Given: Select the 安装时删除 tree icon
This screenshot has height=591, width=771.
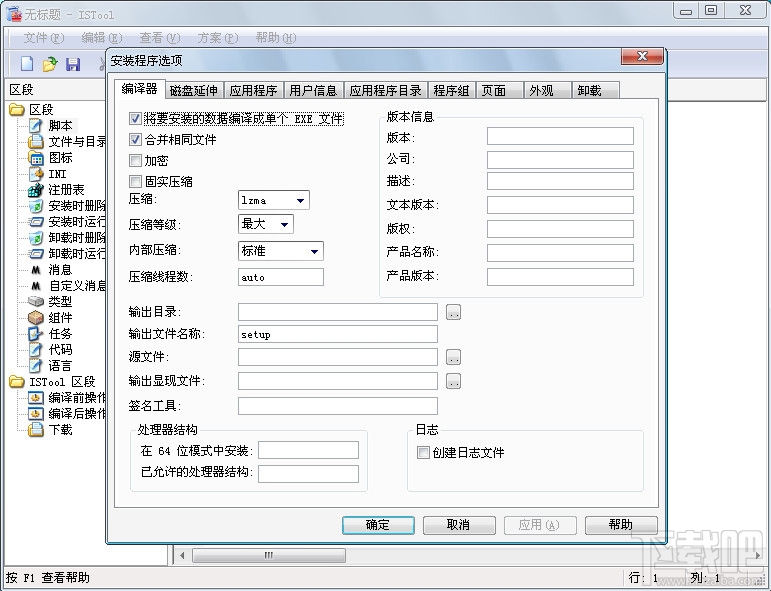Looking at the screenshot, I should (36, 206).
